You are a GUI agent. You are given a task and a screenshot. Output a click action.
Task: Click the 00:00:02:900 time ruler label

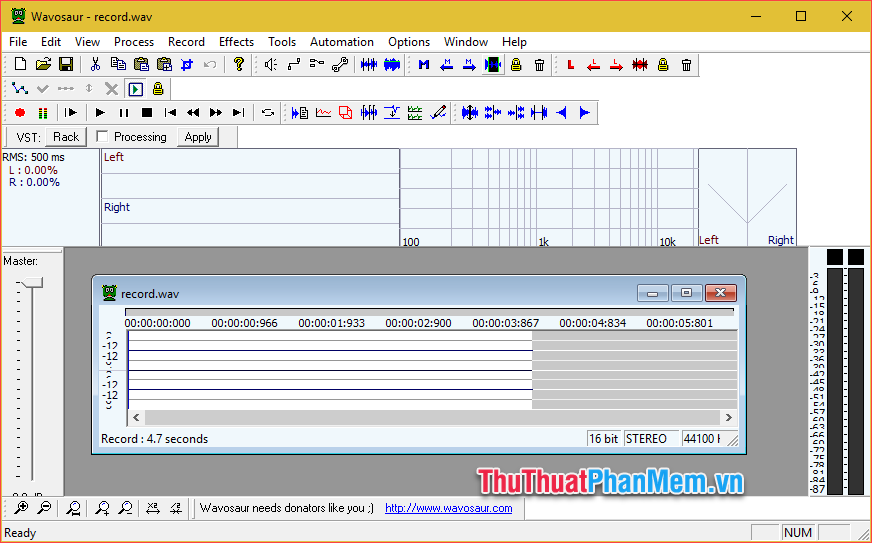tap(418, 323)
